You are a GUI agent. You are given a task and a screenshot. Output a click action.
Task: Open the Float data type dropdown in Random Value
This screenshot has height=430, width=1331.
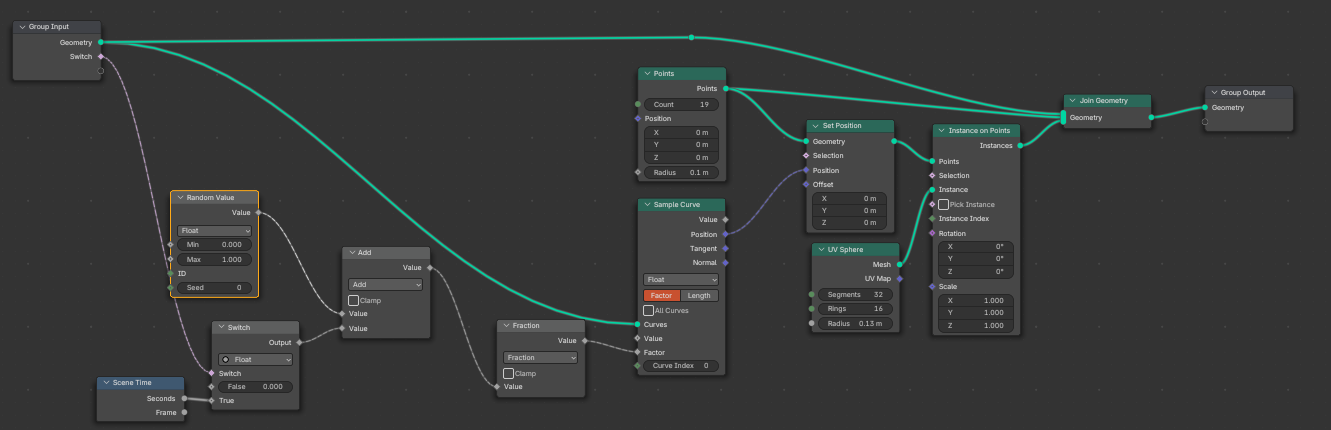click(215, 230)
